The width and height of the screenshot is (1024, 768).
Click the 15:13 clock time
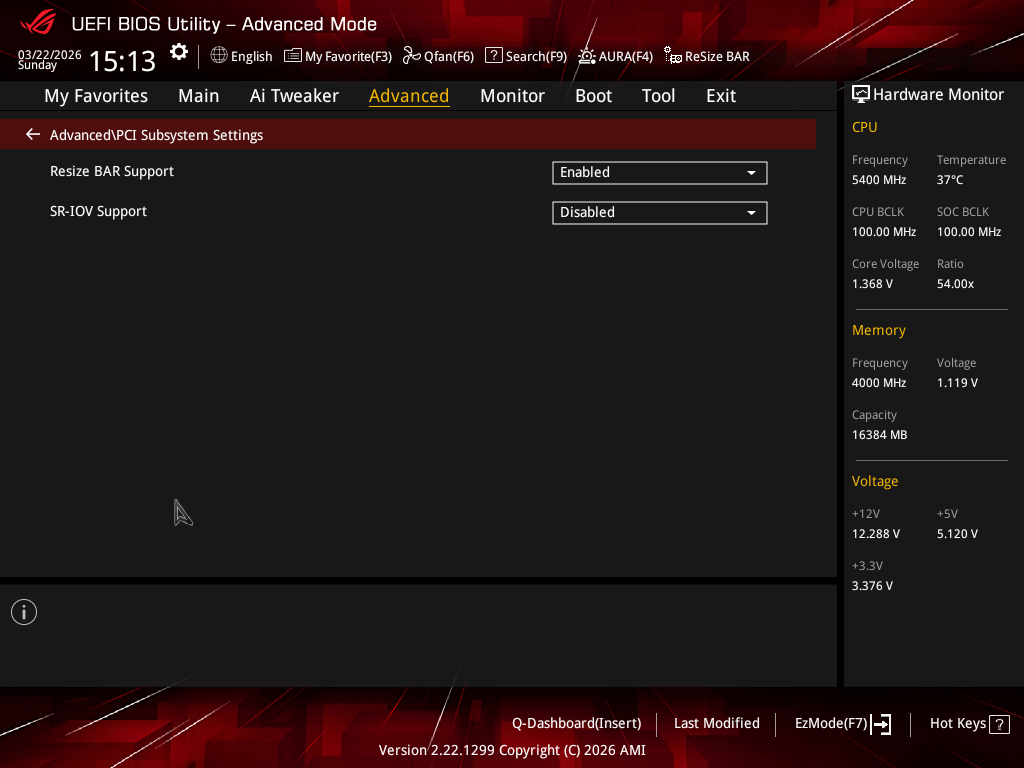[x=122, y=61]
